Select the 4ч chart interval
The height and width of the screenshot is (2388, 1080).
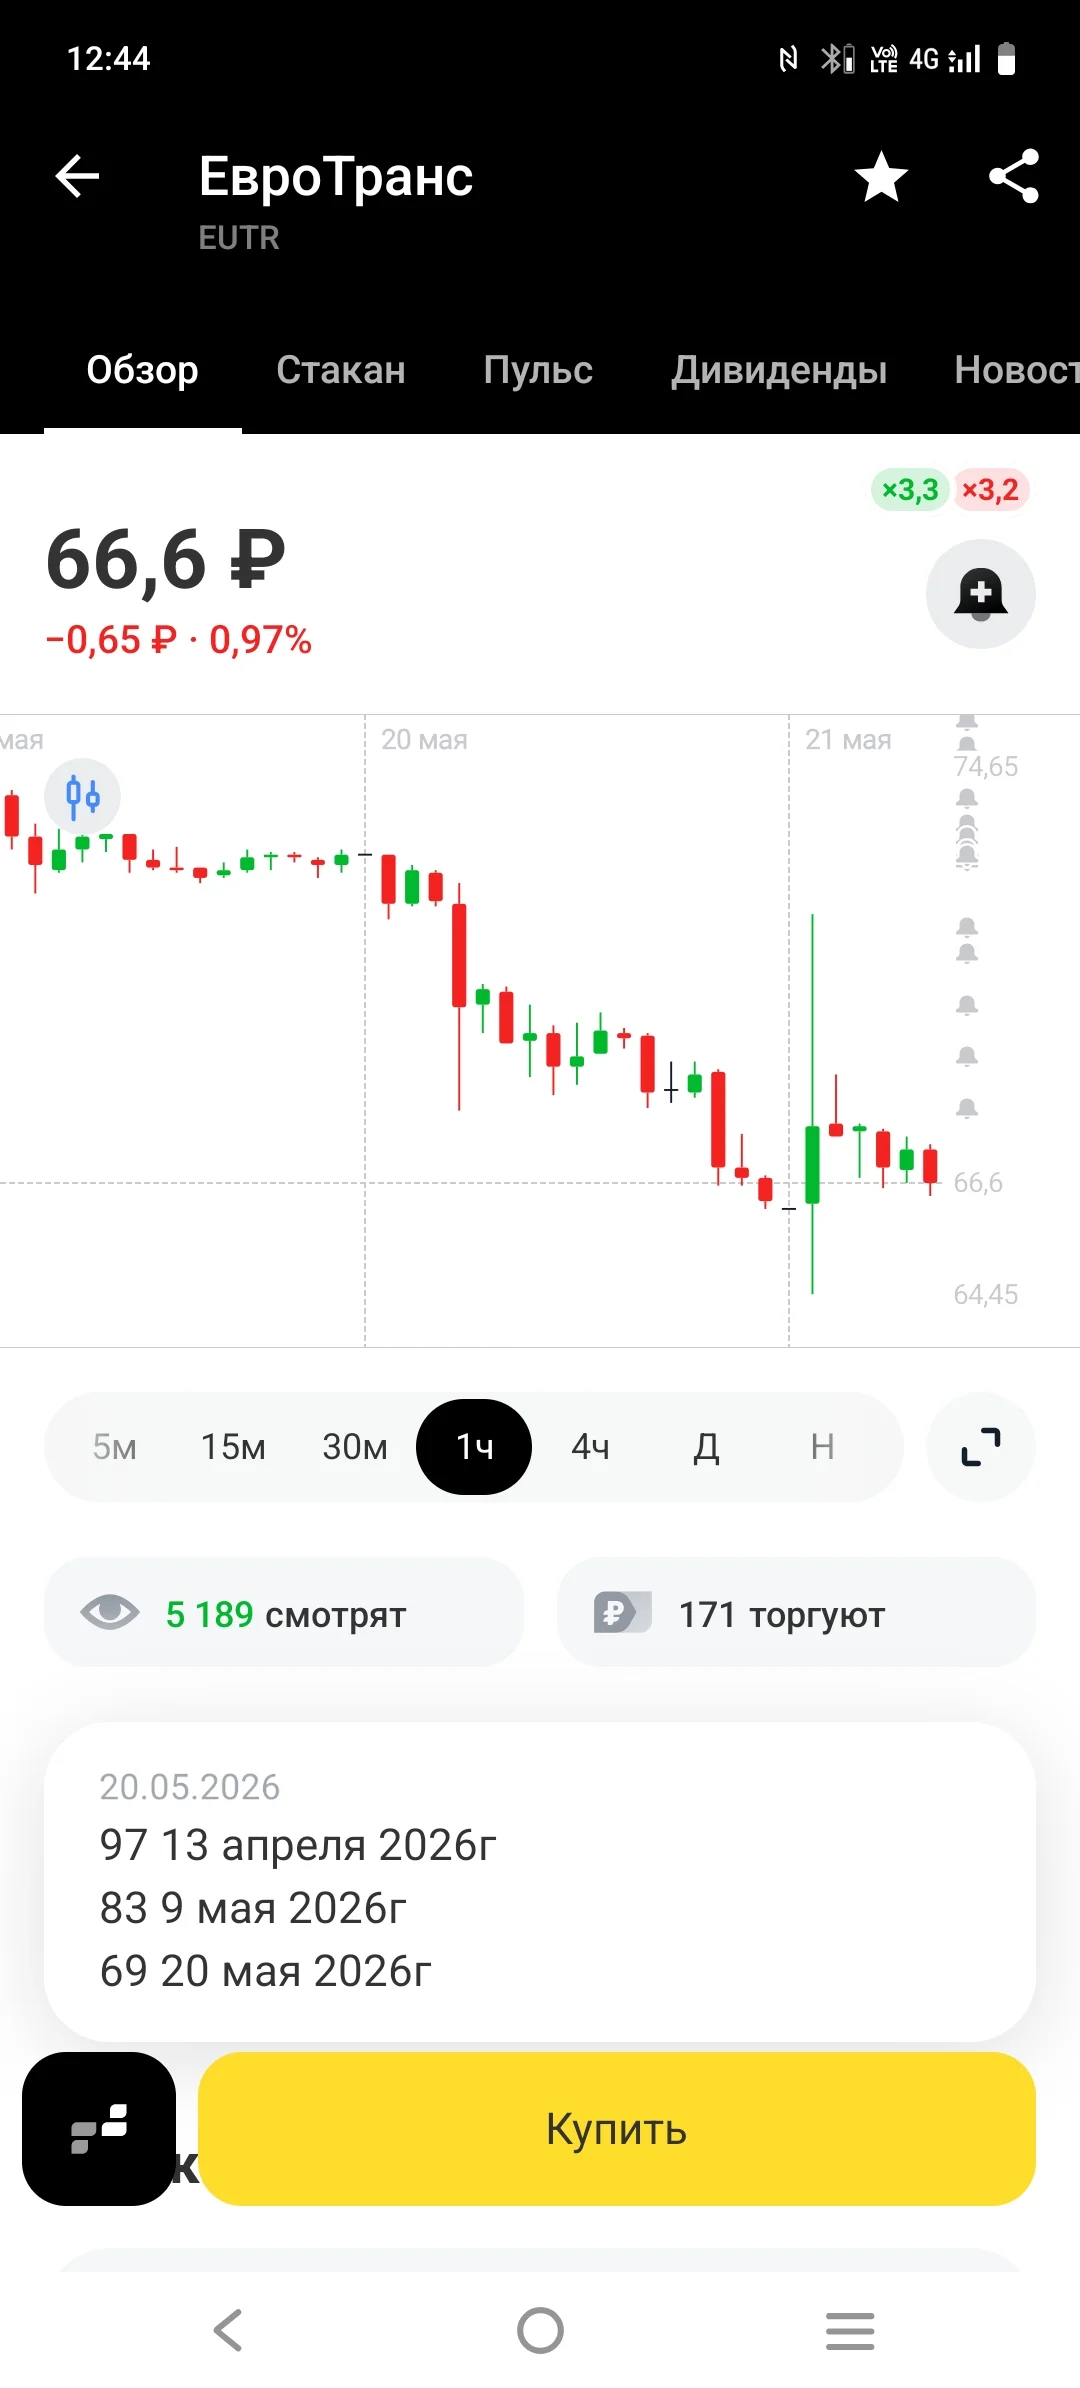pyautogui.click(x=591, y=1447)
